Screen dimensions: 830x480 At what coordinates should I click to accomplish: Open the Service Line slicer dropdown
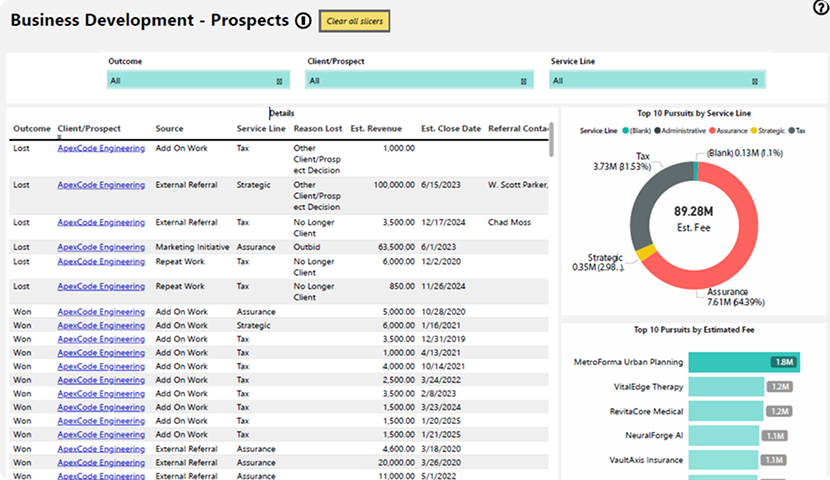point(658,81)
